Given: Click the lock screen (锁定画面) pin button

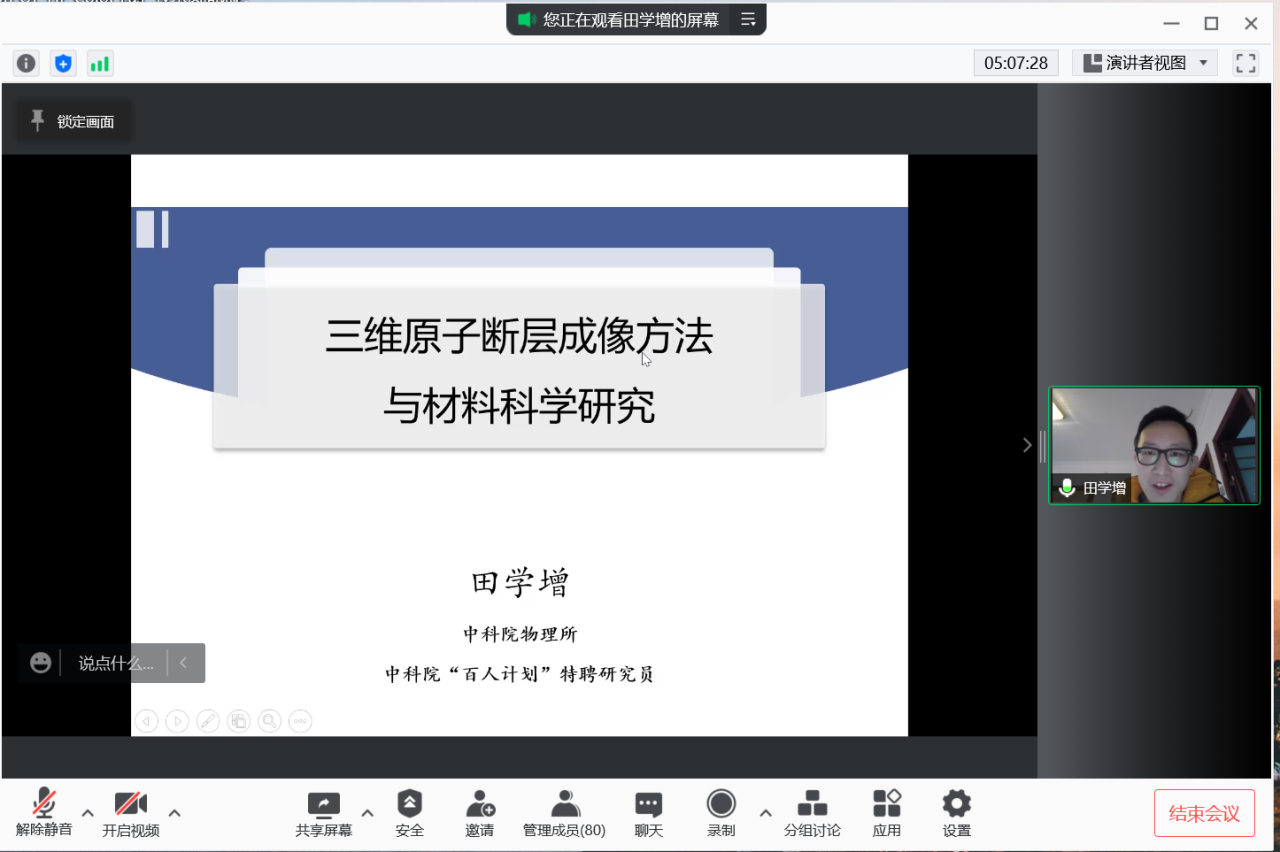Looking at the screenshot, I should tap(73, 122).
